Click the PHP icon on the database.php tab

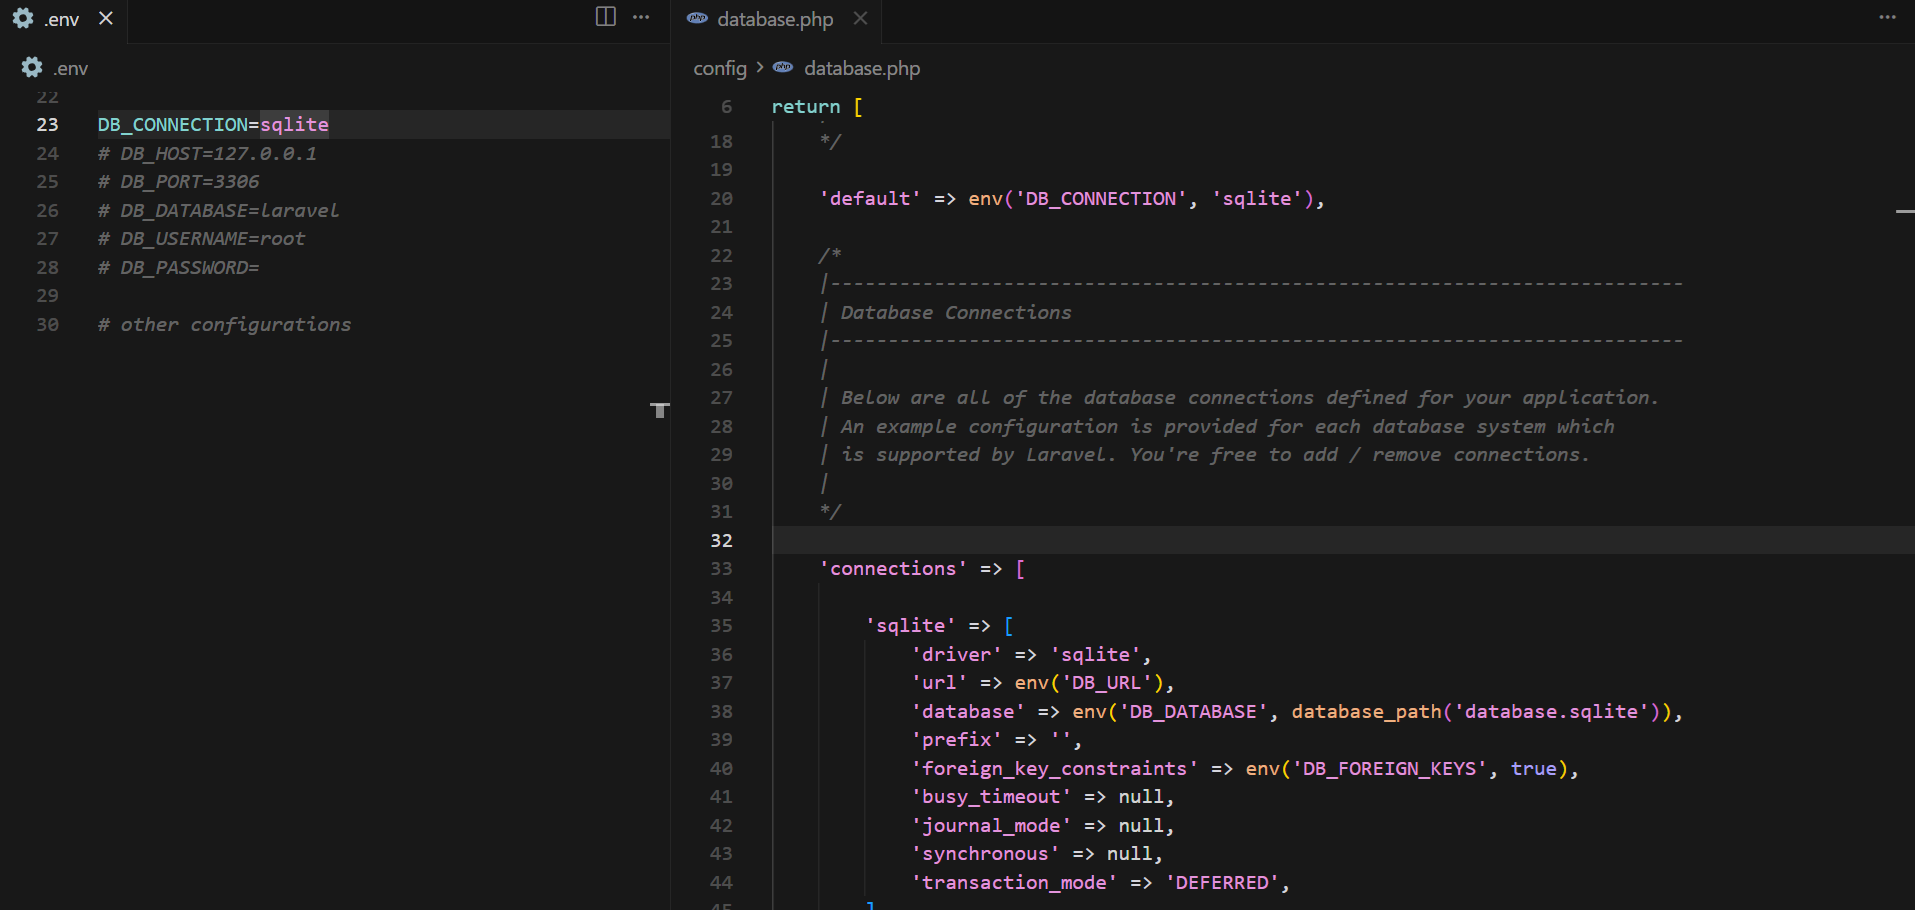pyautogui.click(x=697, y=19)
